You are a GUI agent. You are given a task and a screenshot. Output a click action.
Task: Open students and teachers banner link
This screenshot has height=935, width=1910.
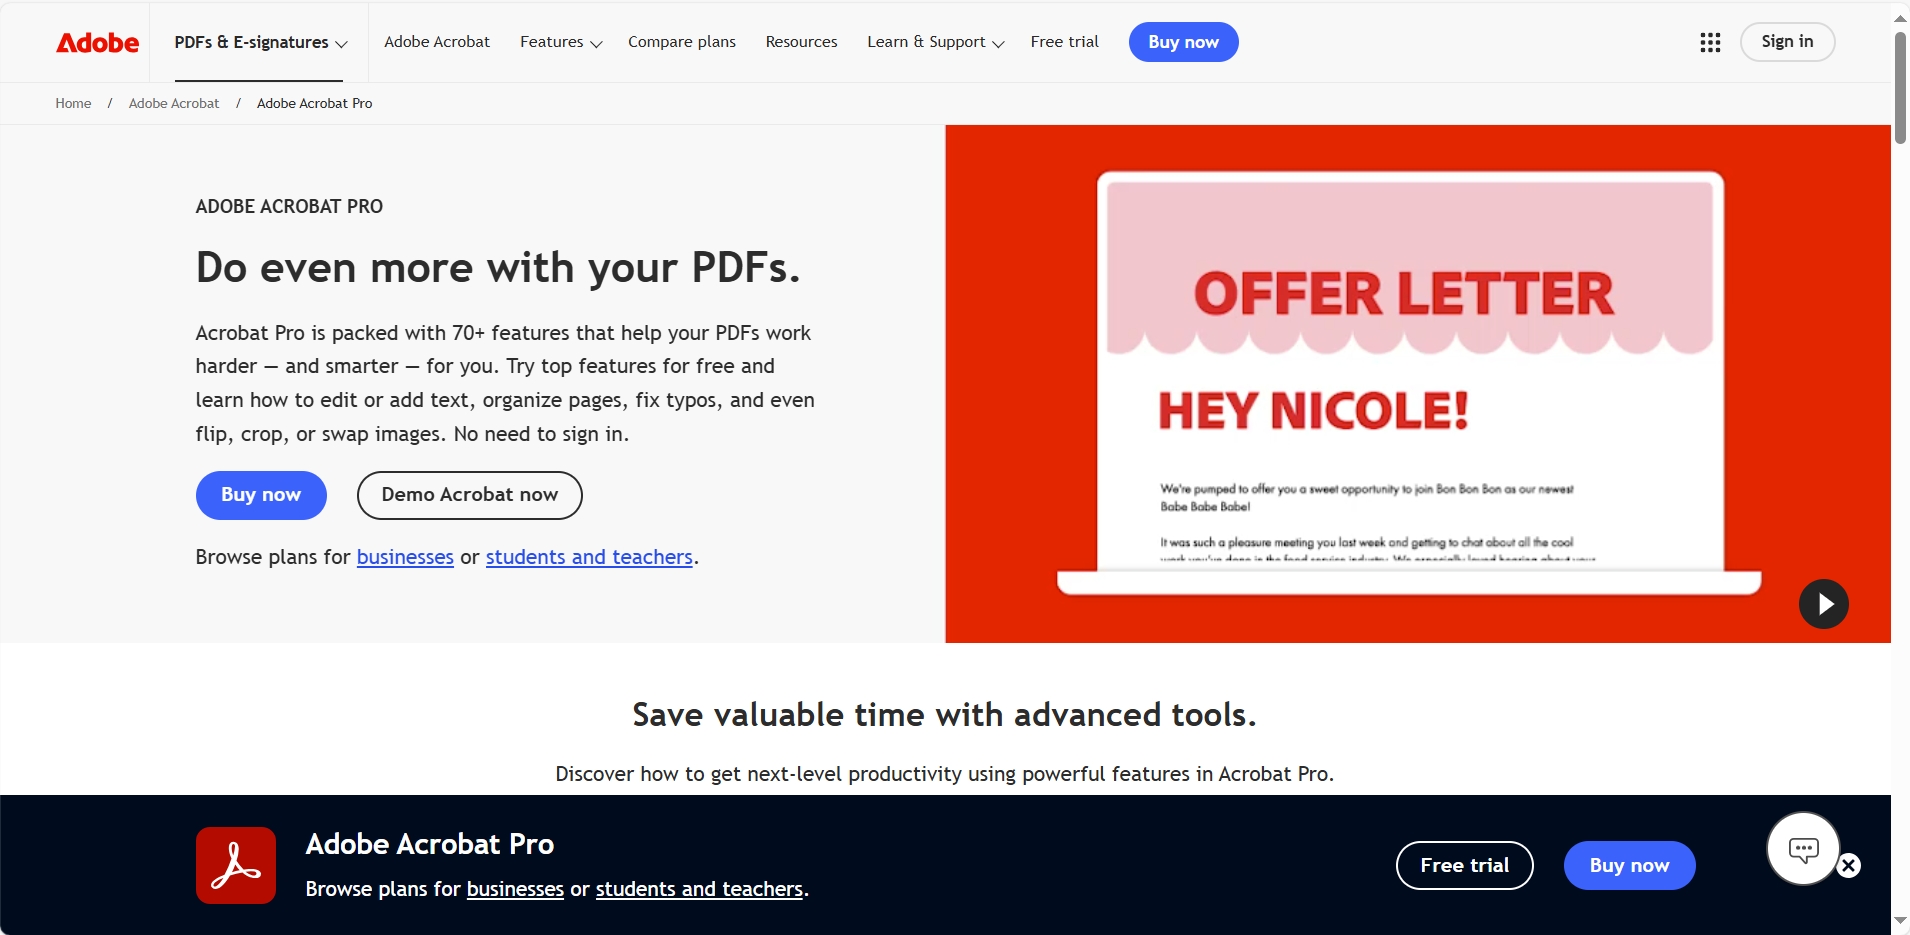pyautogui.click(x=699, y=889)
